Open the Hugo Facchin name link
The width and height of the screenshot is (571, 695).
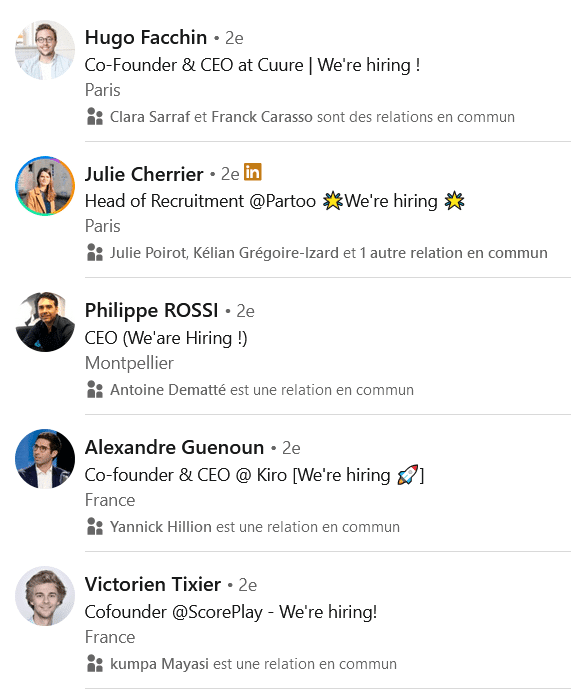146,37
